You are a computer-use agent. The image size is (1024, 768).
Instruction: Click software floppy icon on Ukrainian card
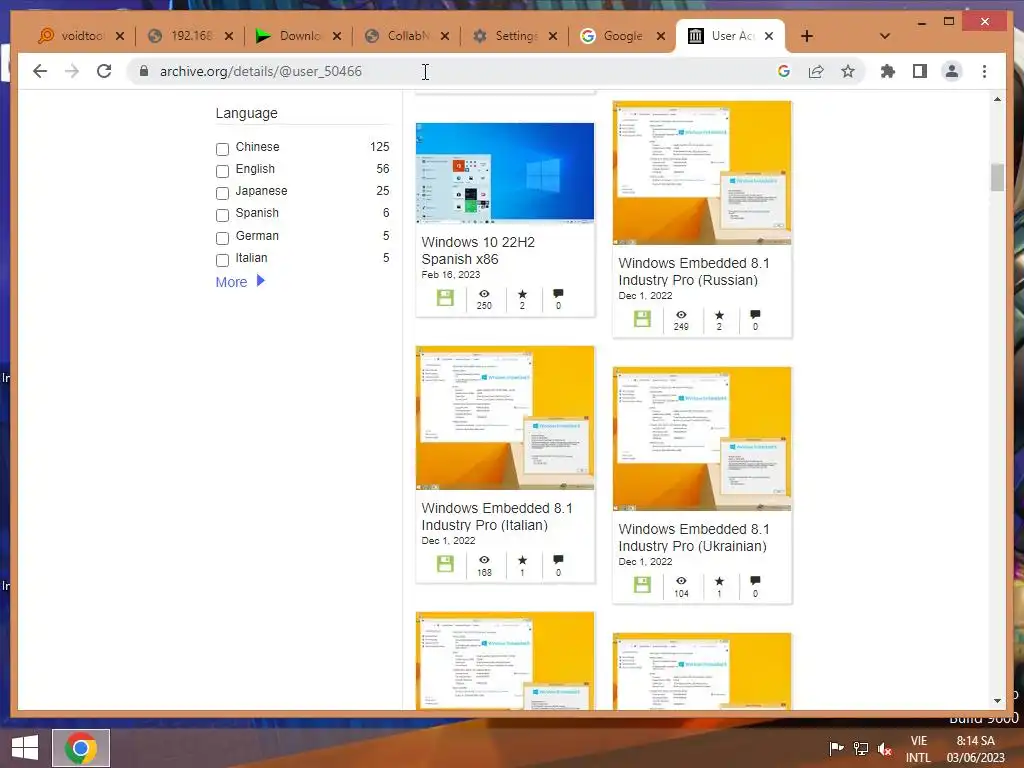click(x=643, y=585)
